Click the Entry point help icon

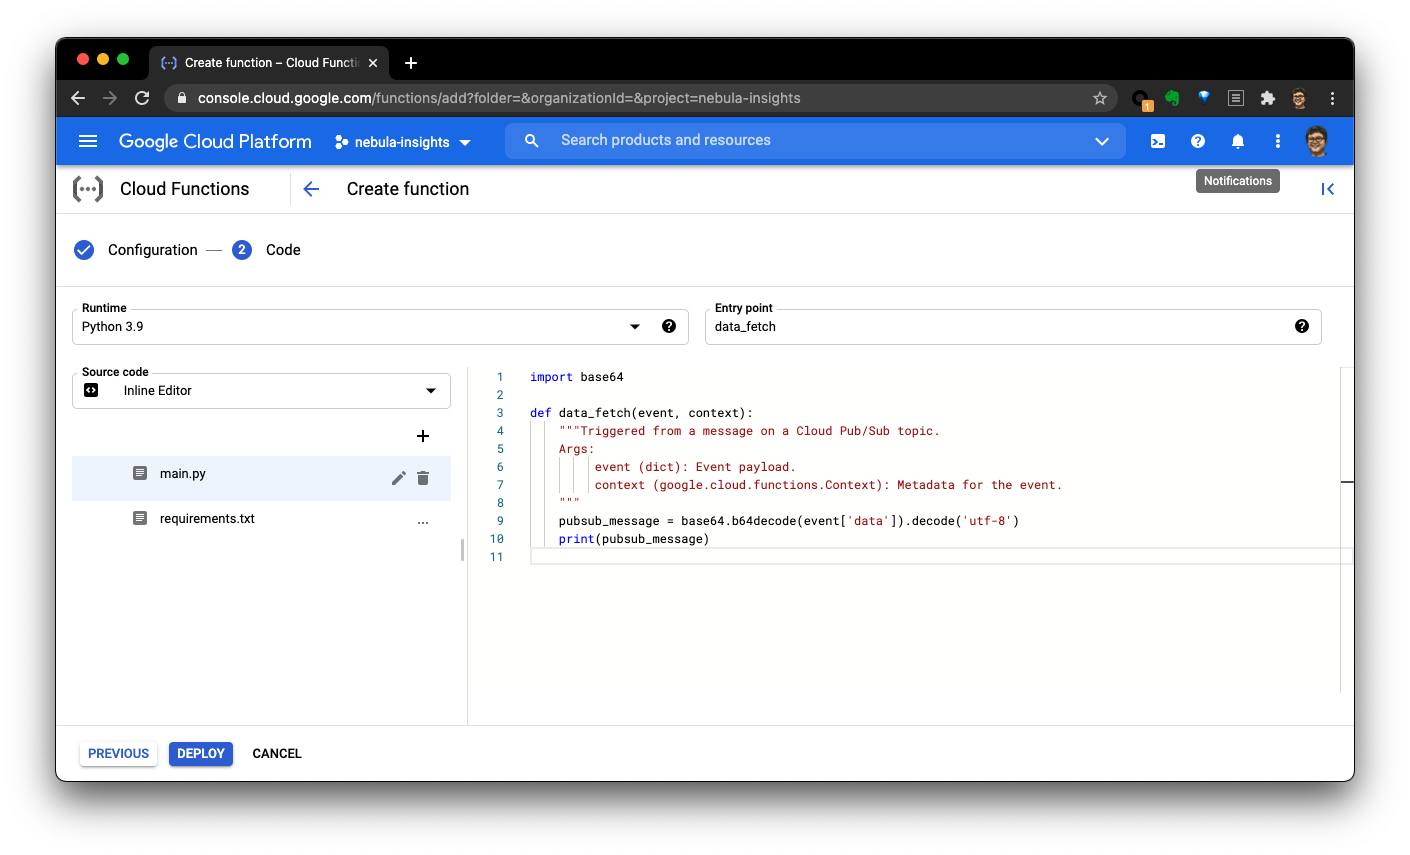point(1302,326)
